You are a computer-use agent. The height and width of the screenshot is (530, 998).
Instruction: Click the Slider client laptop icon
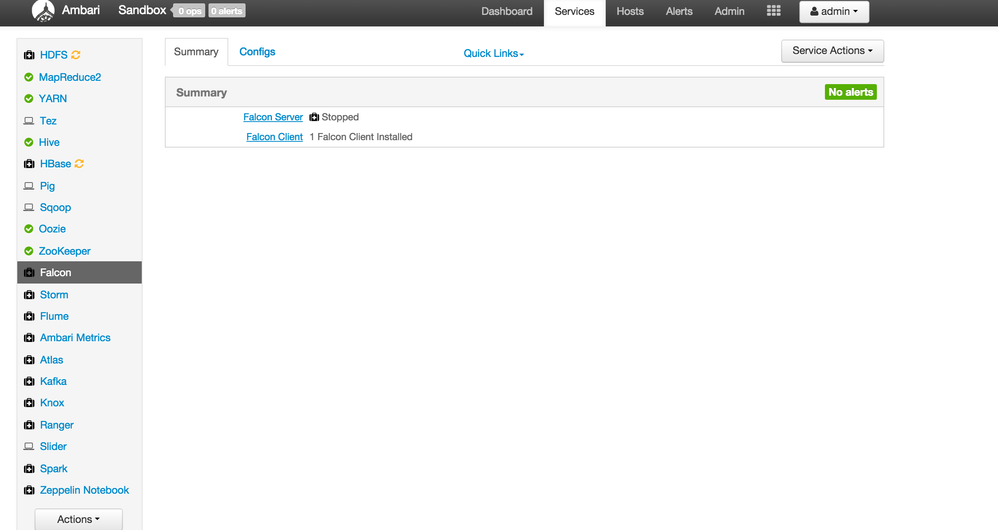[x=29, y=447]
